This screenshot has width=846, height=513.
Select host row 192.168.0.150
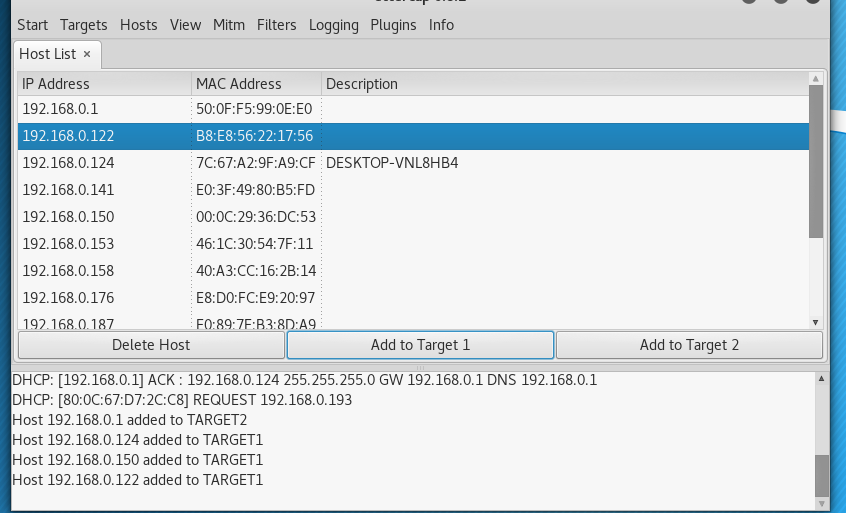(x=413, y=217)
